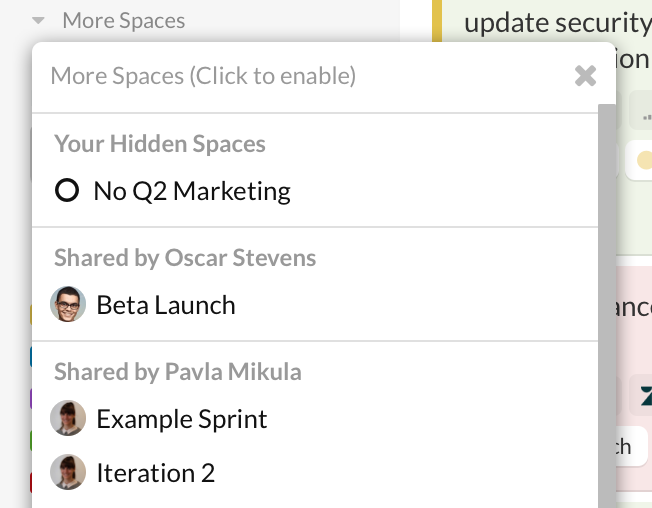Click Pavla Mikula avatar beside Example Sprint
This screenshot has width=652, height=508.
[x=68, y=418]
